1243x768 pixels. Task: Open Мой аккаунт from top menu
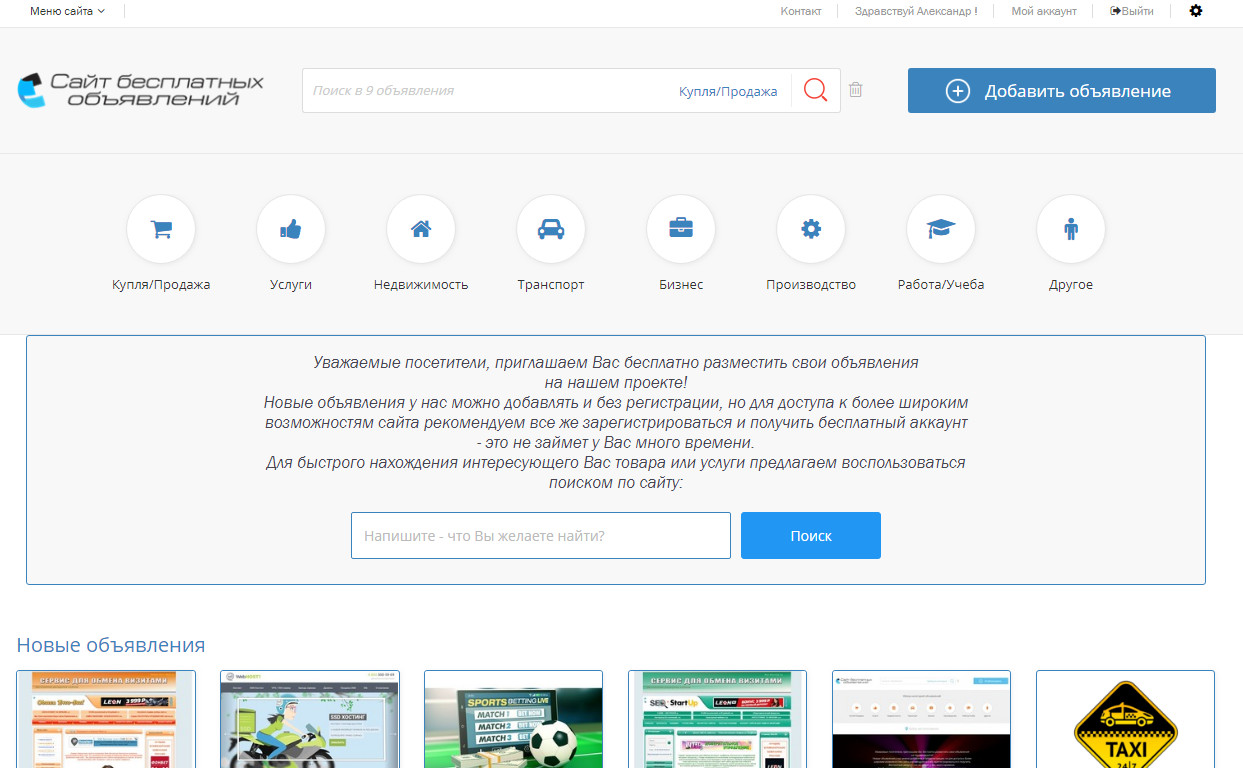coord(1044,11)
